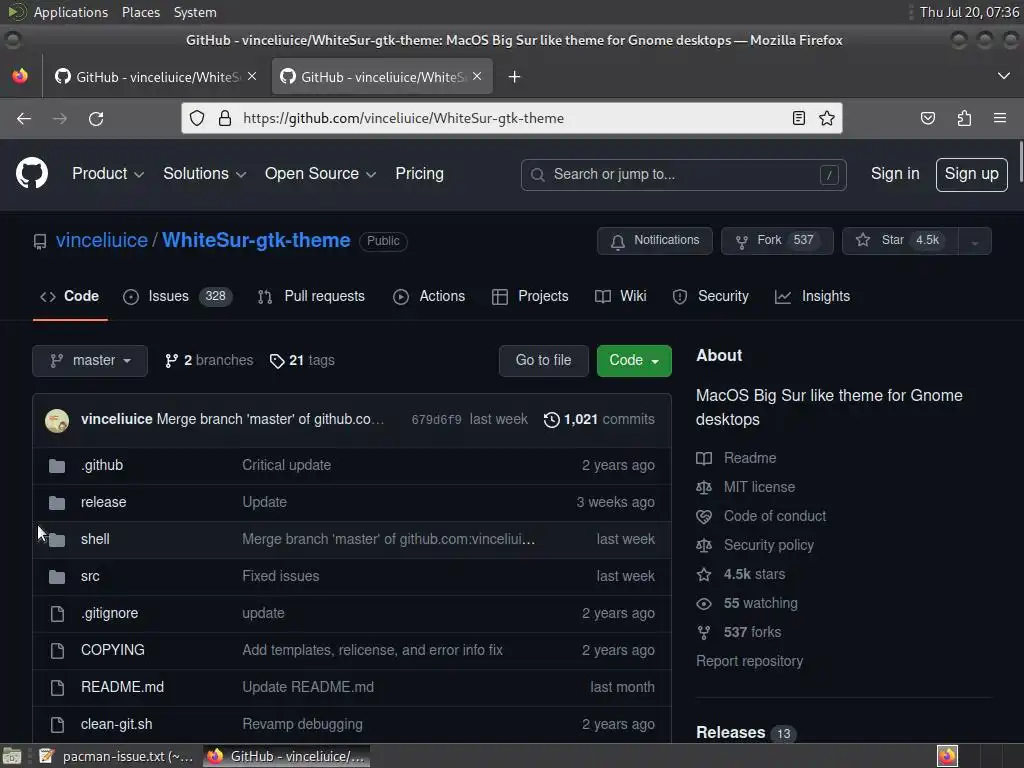Switch to the Code tab
Viewport: 1024px width, 768px height.
point(70,296)
